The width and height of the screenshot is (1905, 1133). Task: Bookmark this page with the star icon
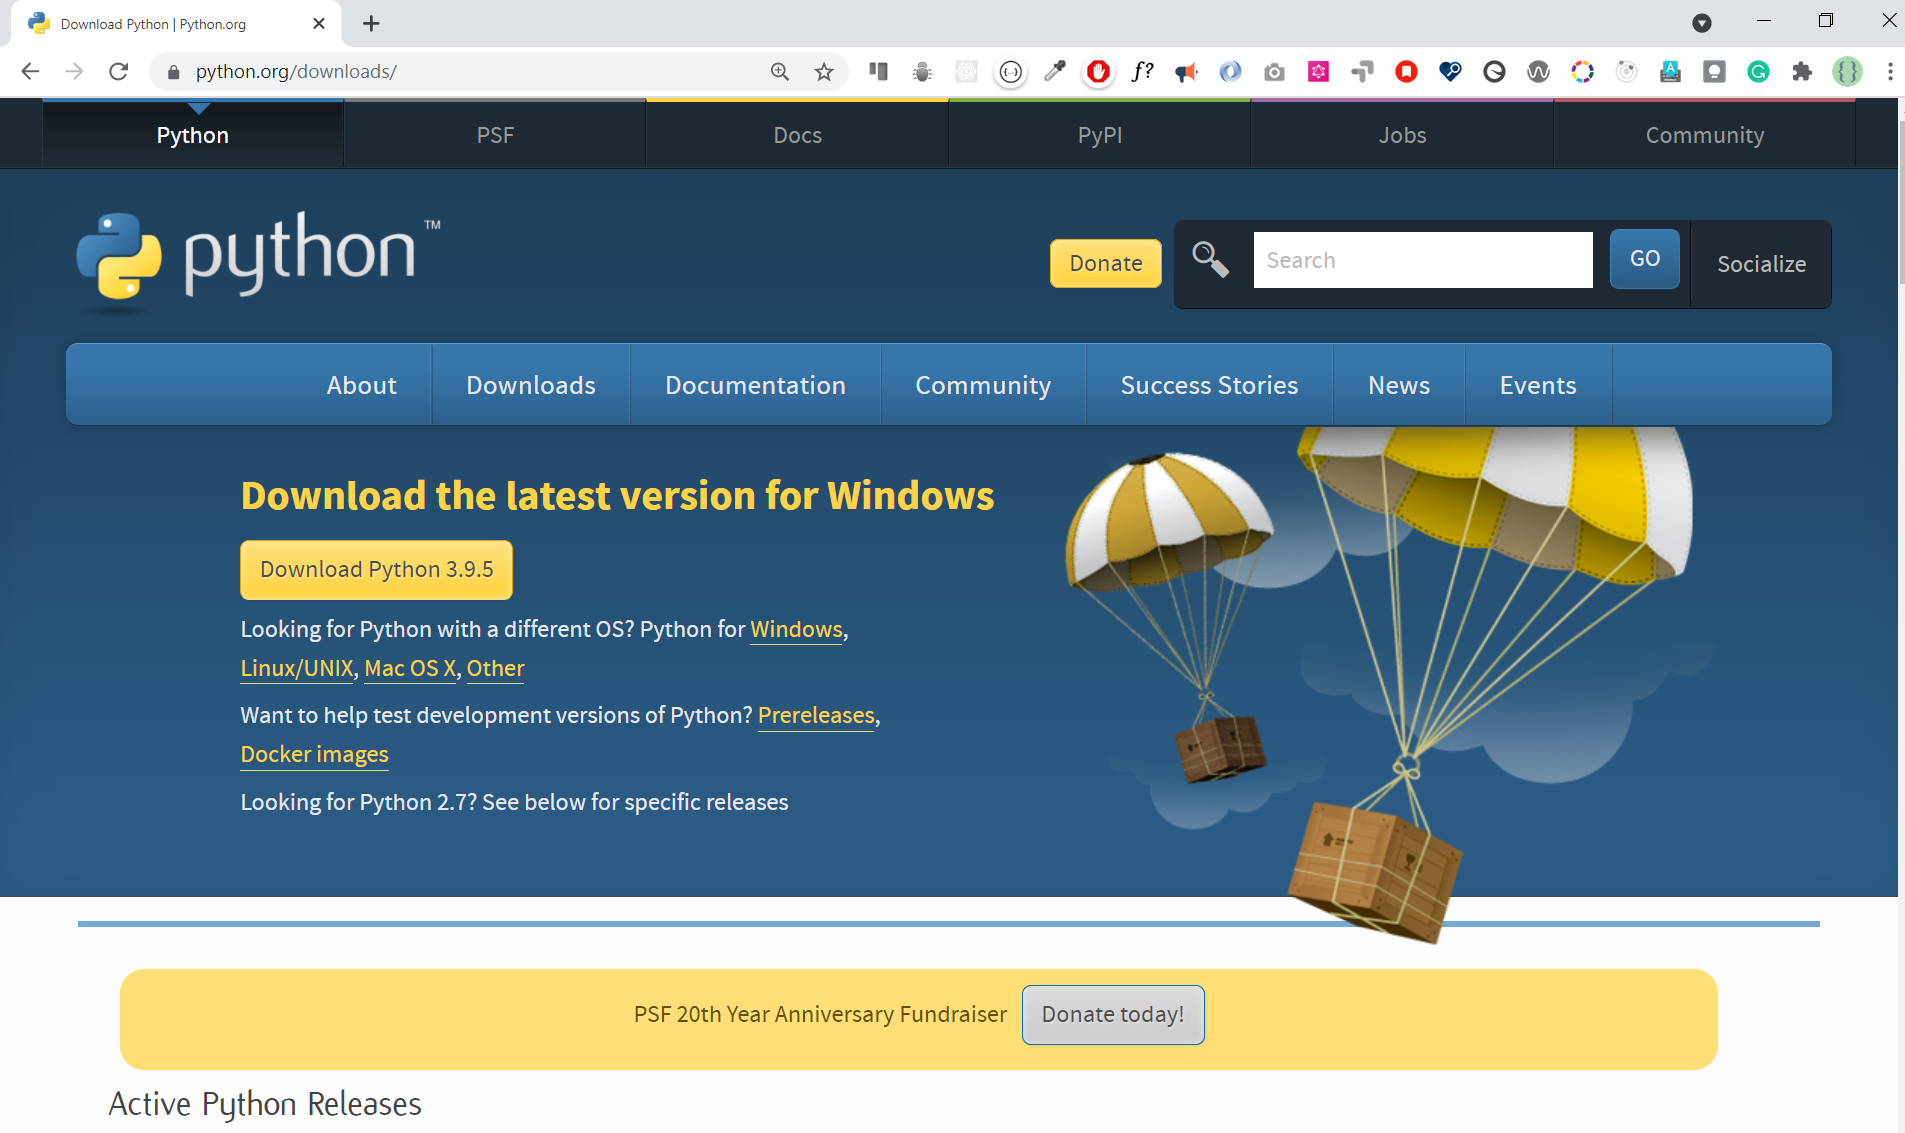coord(824,71)
